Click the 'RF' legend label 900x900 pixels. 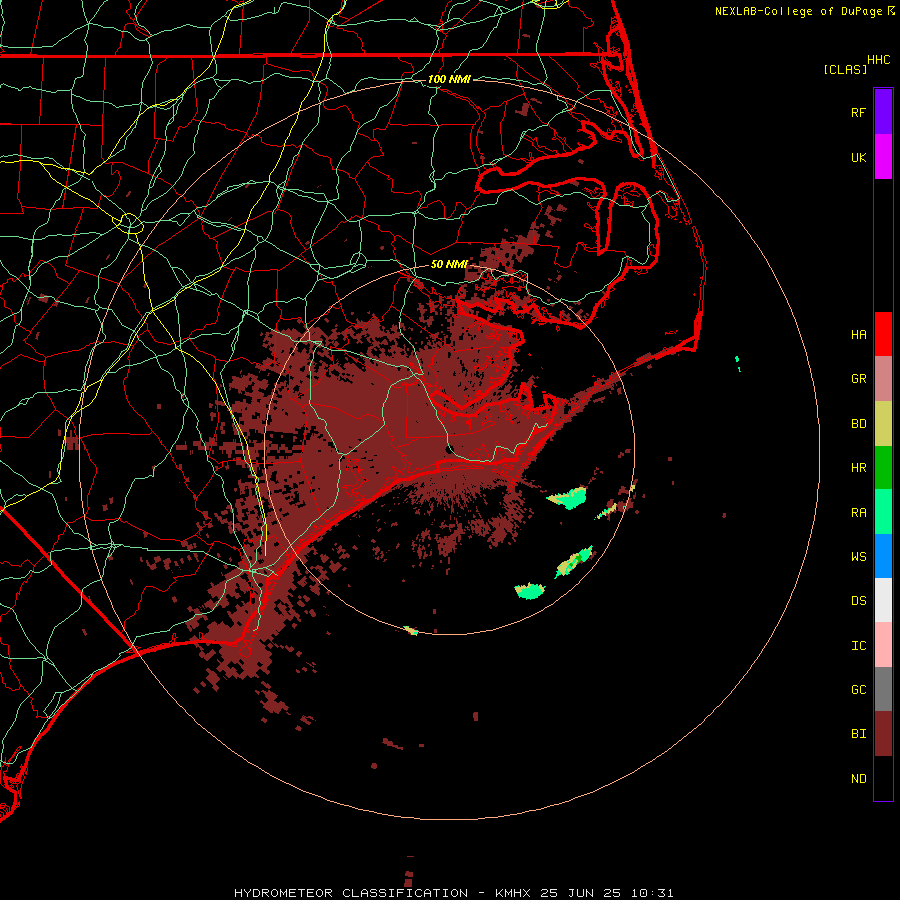858,112
